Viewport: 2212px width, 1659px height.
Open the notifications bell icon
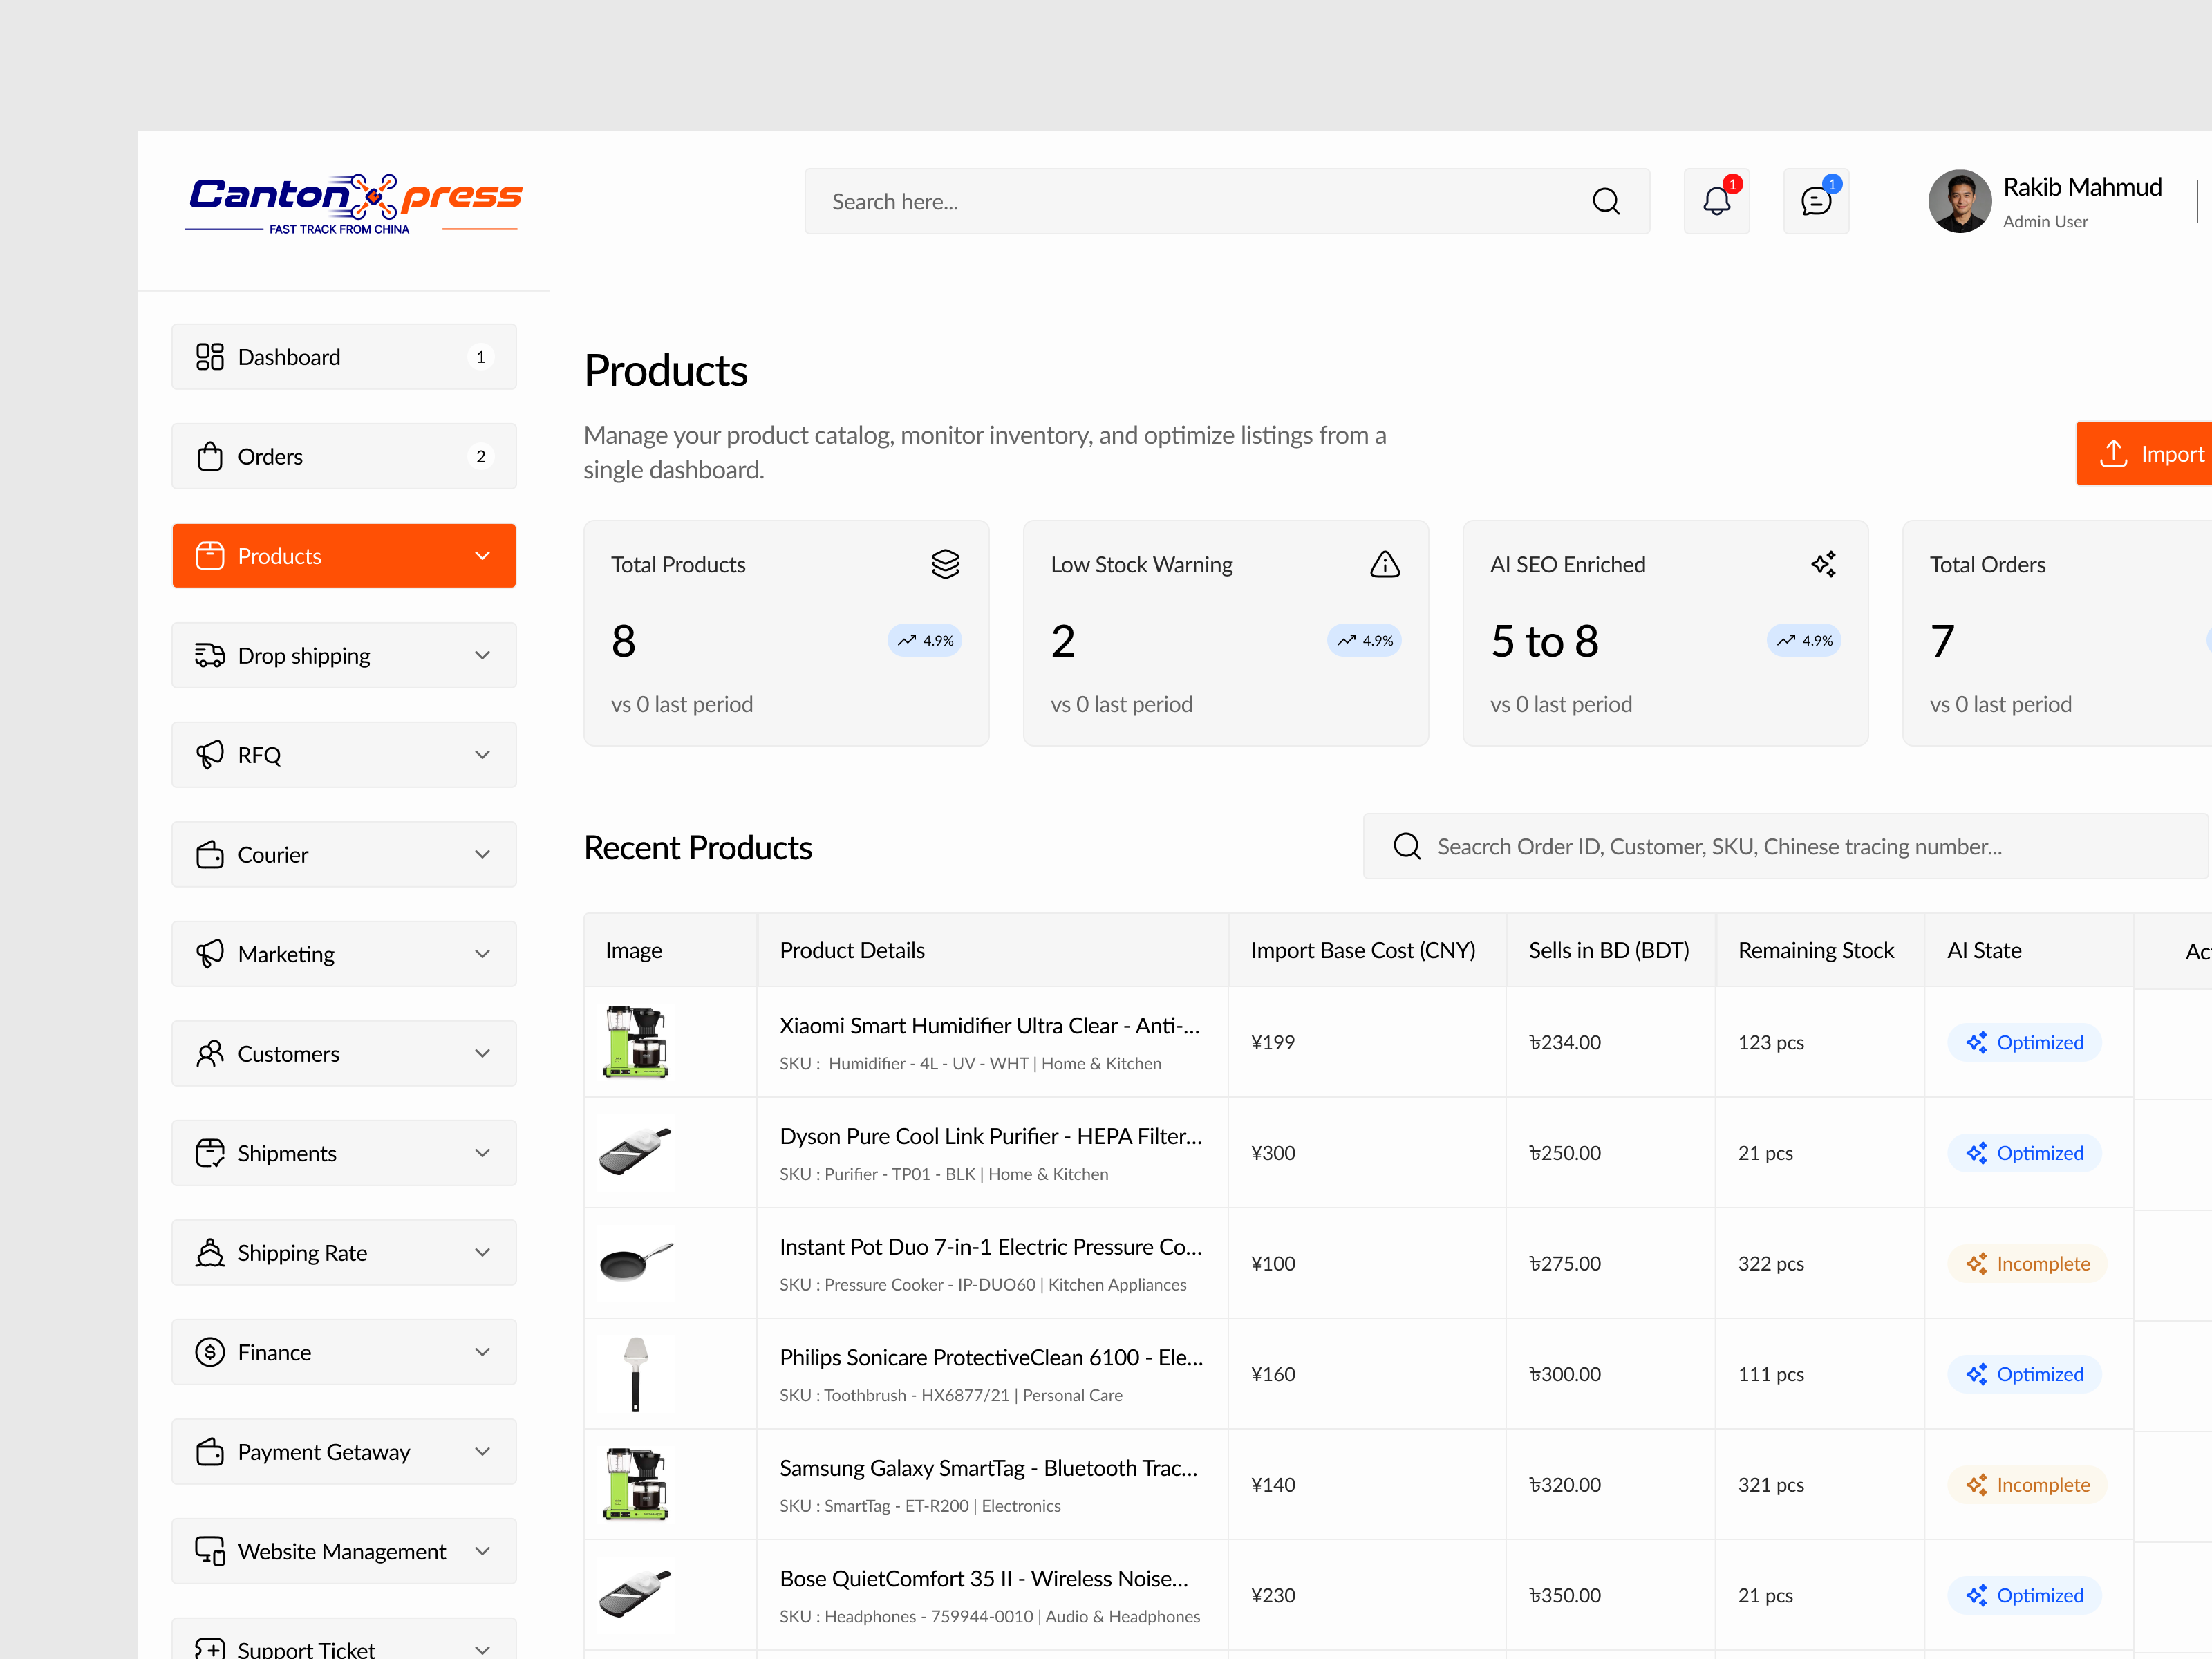(x=1716, y=201)
